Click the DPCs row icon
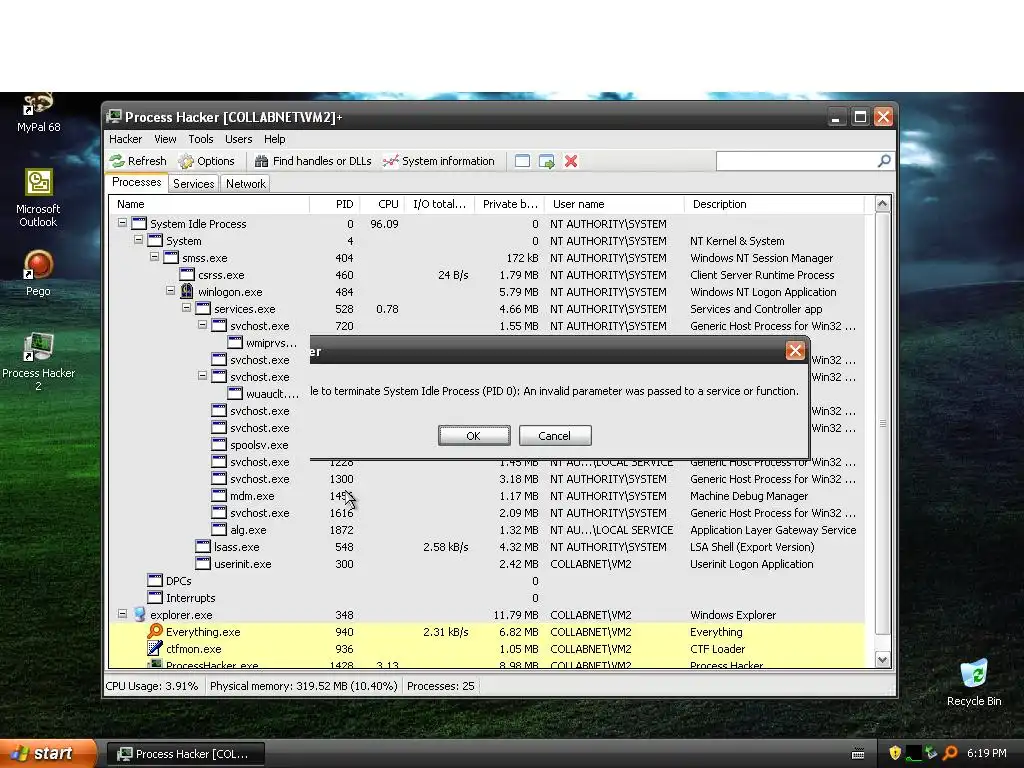Image resolution: width=1024 pixels, height=768 pixels. [155, 581]
